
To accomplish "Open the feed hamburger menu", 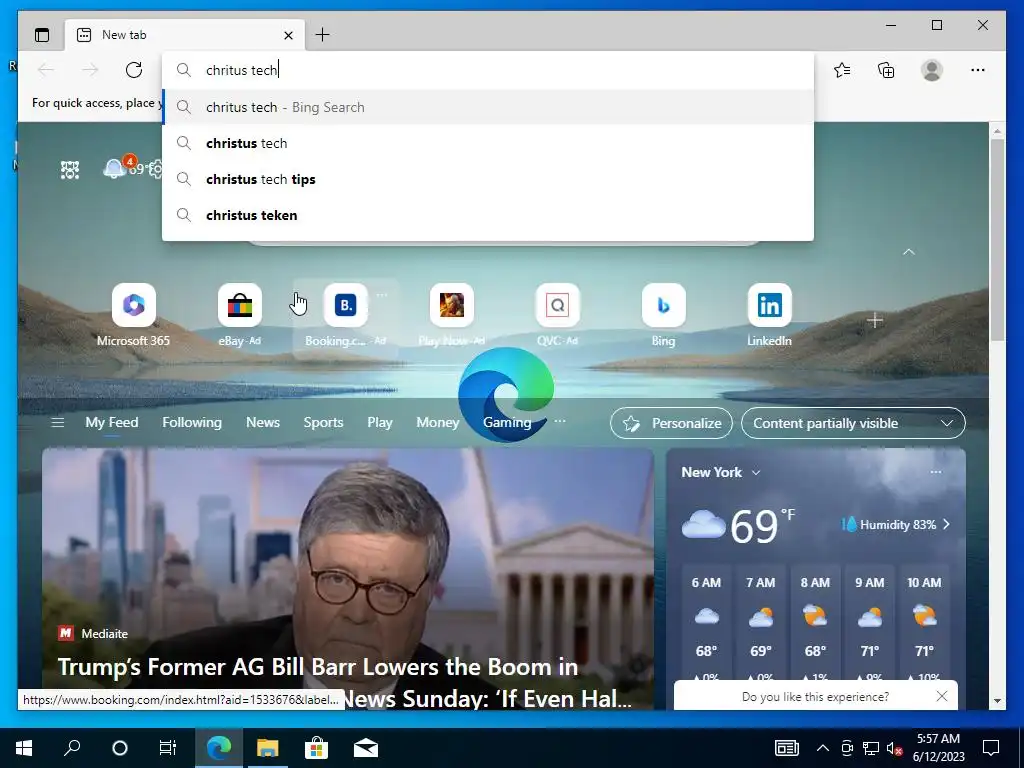I will pos(57,423).
